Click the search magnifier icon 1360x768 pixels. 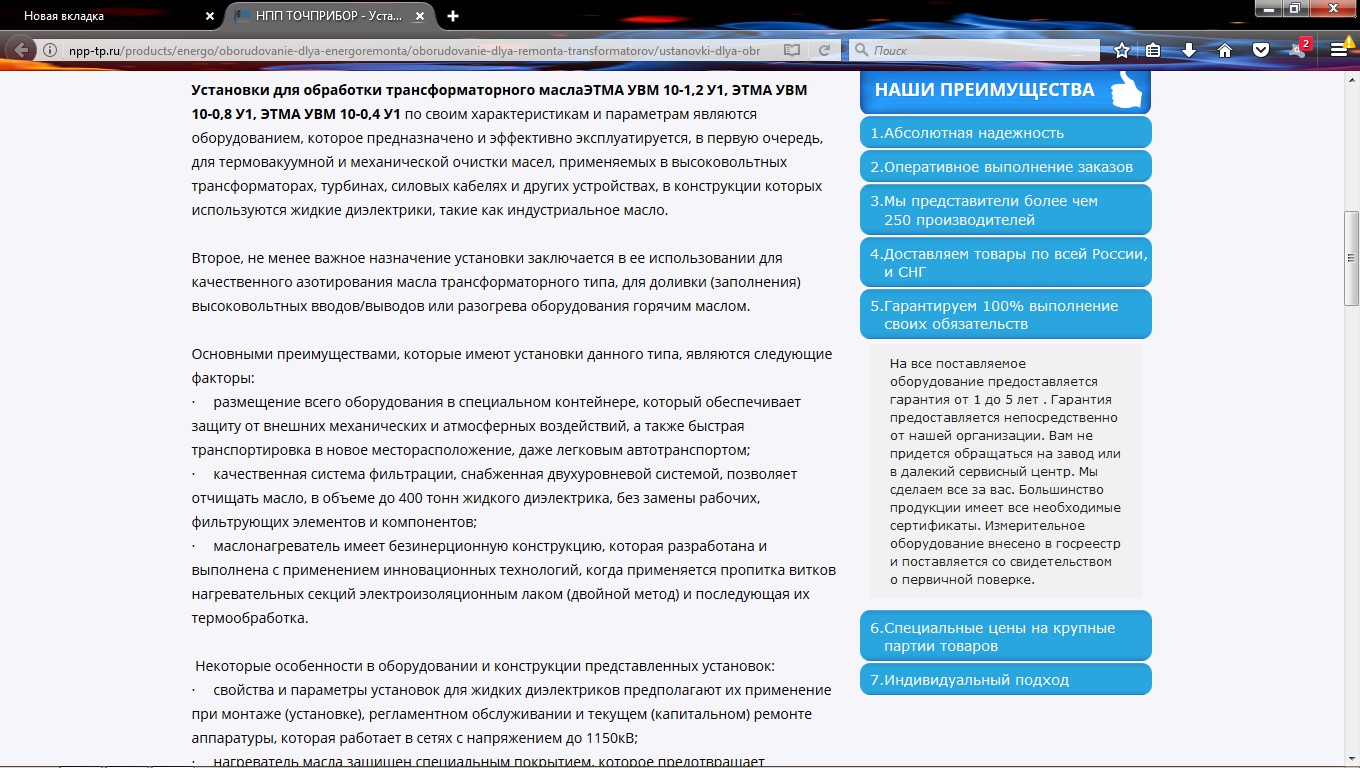861,50
